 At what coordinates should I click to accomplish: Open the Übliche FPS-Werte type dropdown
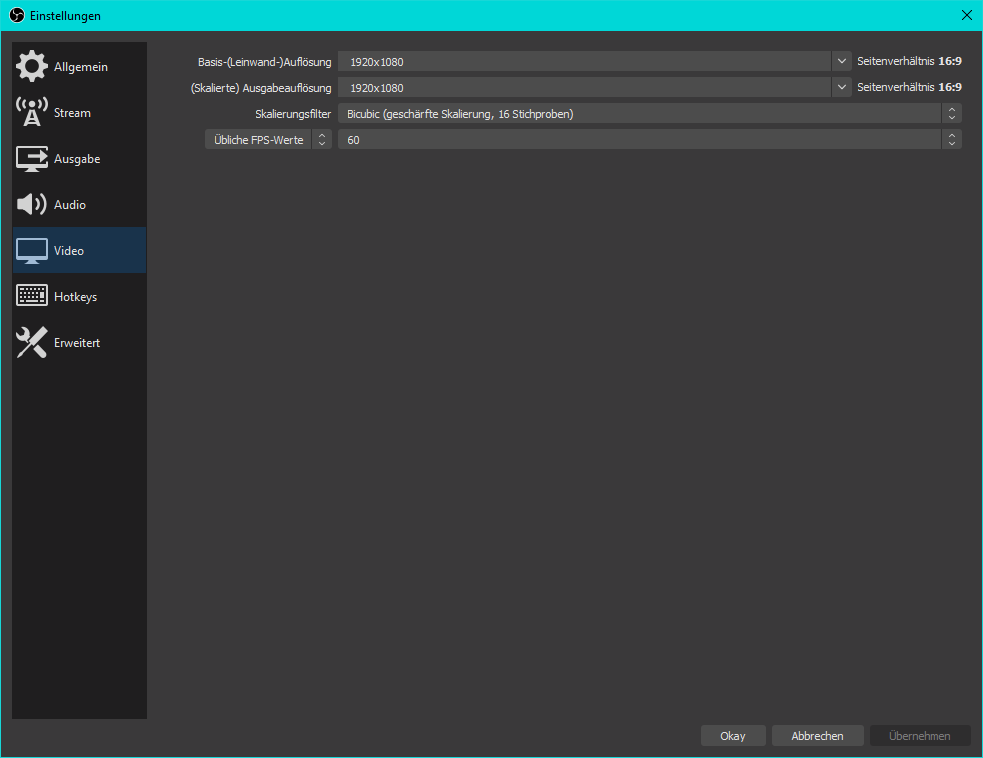tap(268, 139)
